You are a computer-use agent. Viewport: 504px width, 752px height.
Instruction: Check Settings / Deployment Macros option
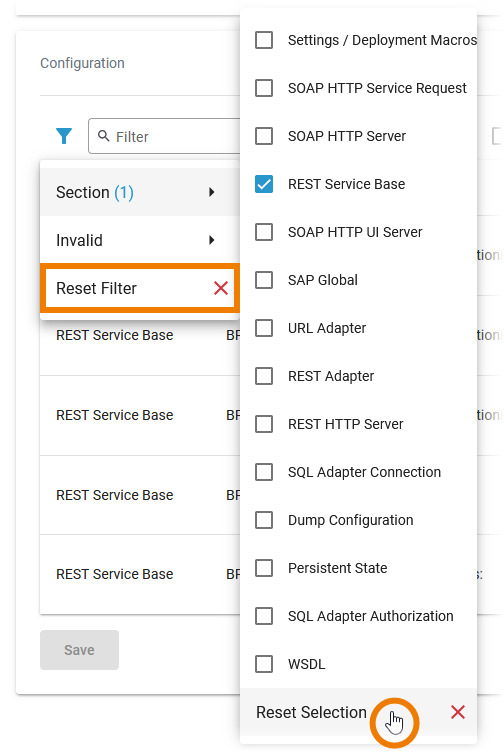tap(264, 40)
